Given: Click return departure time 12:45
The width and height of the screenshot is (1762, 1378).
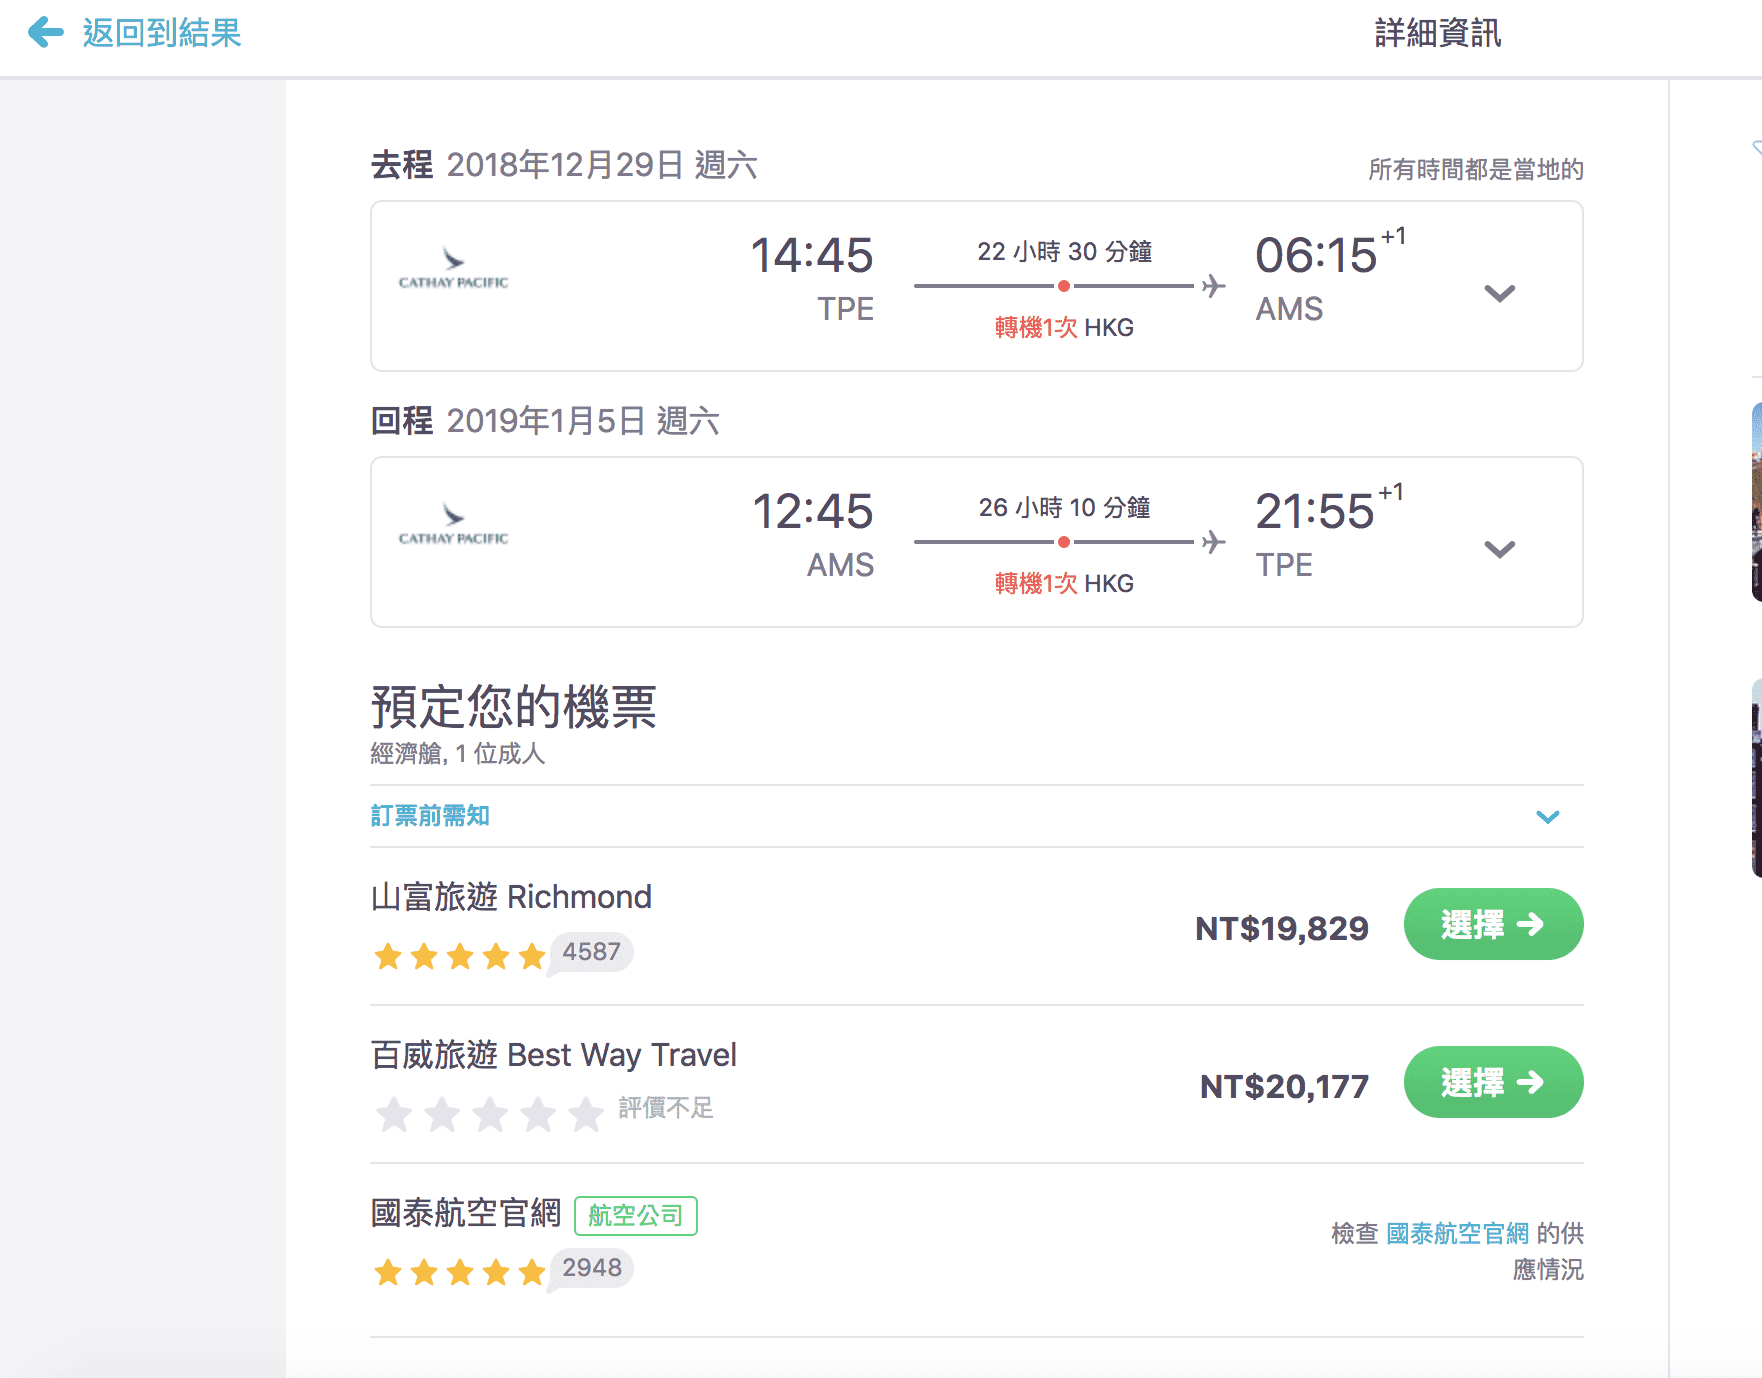Looking at the screenshot, I should pos(812,511).
